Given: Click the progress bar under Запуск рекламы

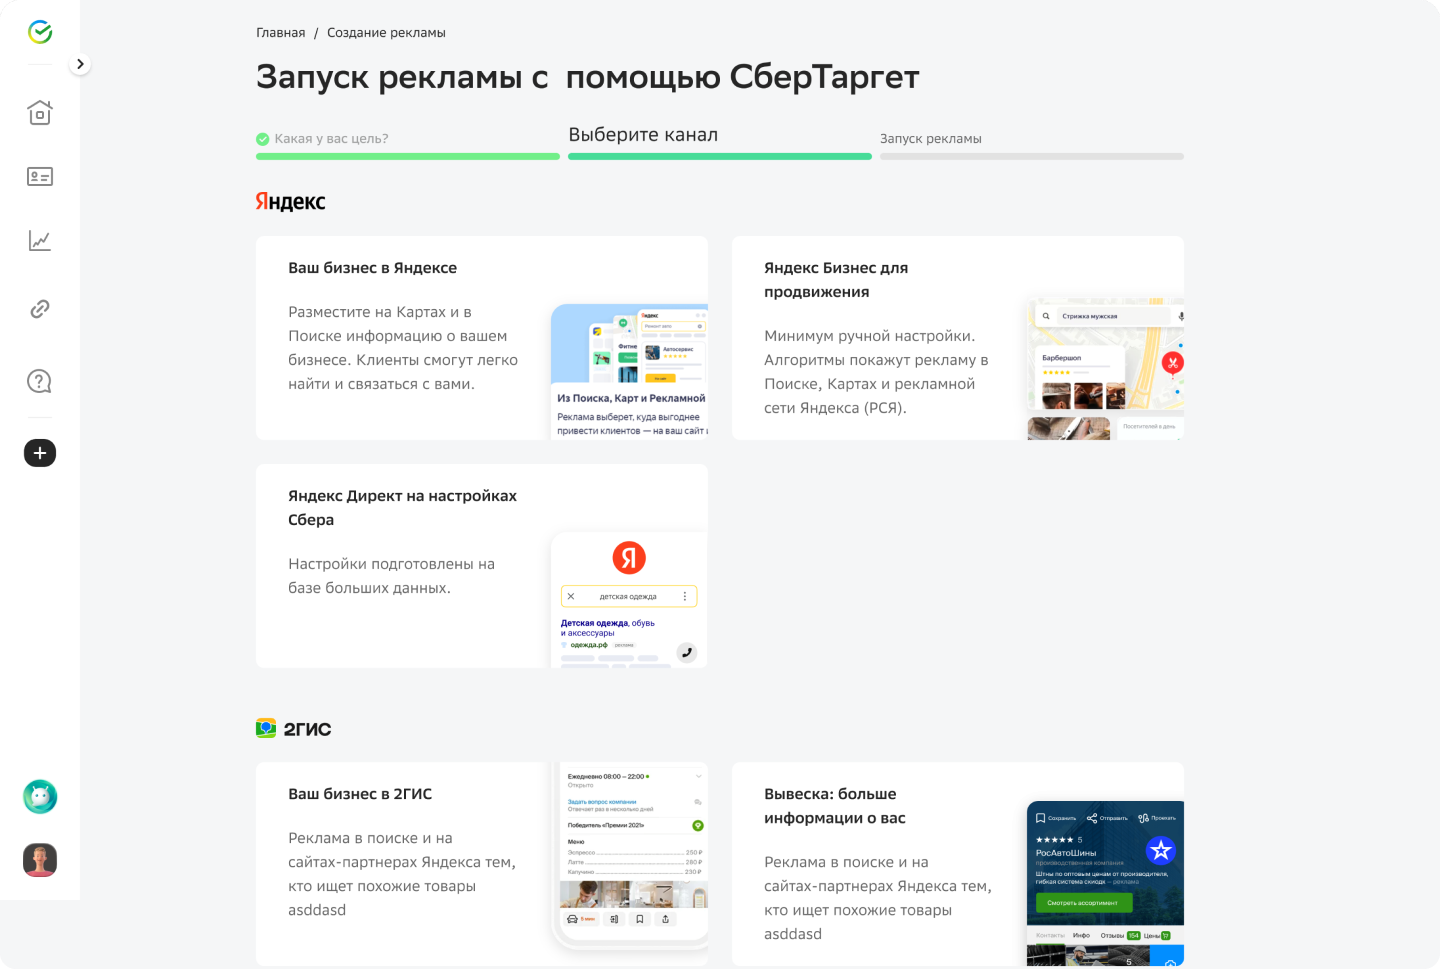Looking at the screenshot, I should pos(1032,157).
